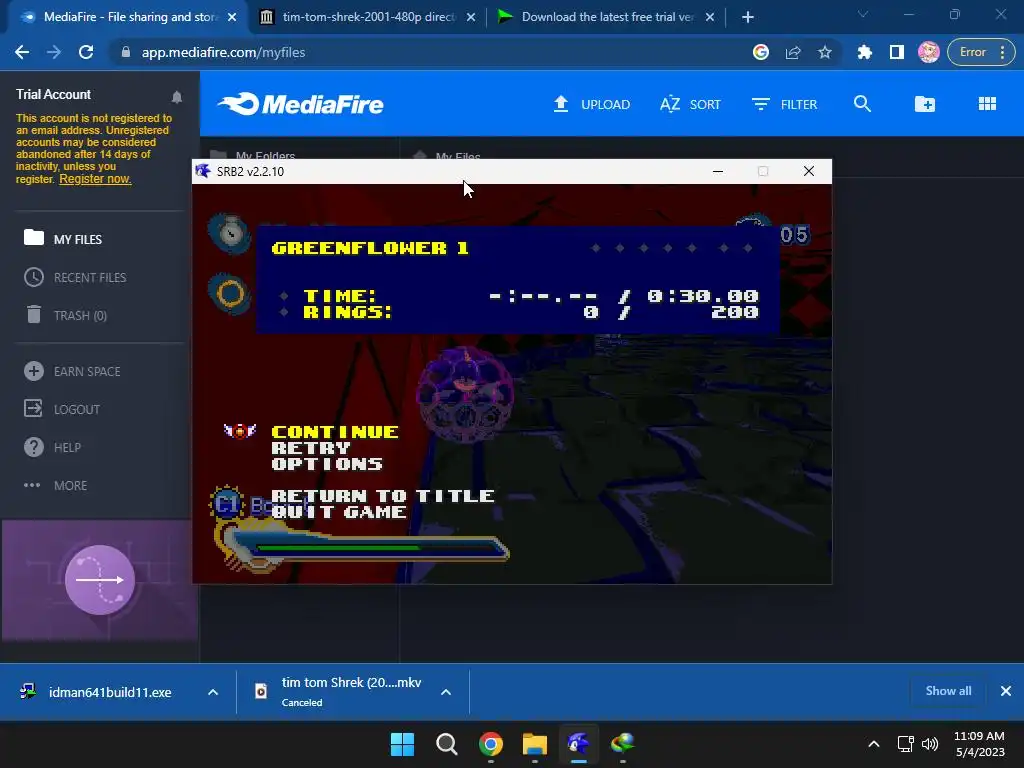
Task: Select Quit Game in SRB2 menu
Action: pyautogui.click(x=339, y=512)
